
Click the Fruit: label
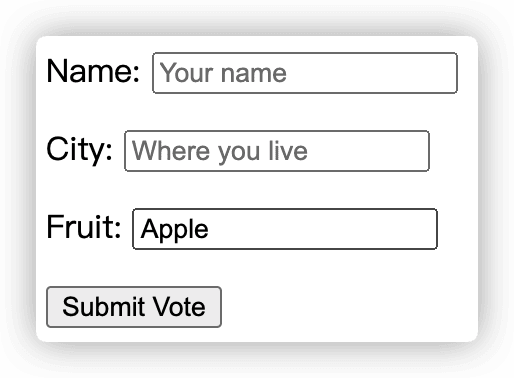coord(83,227)
